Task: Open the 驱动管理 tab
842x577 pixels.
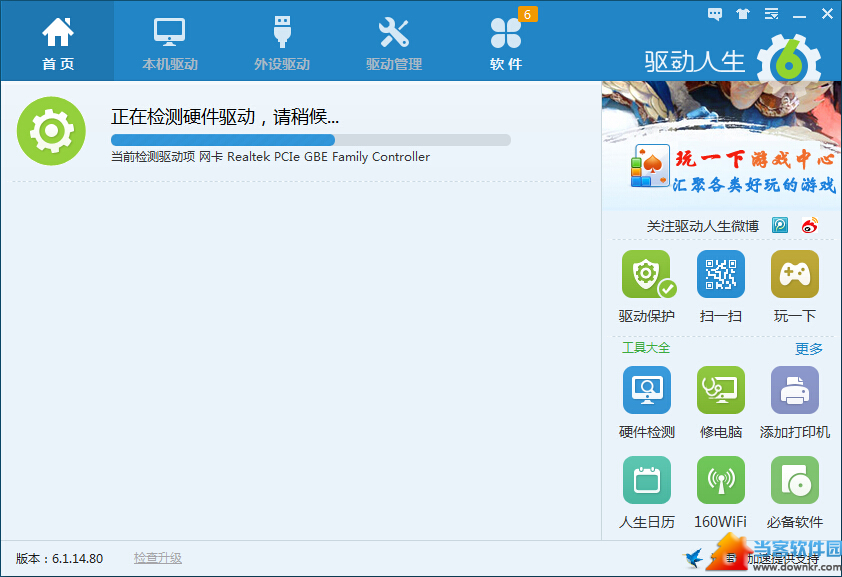Action: point(394,42)
